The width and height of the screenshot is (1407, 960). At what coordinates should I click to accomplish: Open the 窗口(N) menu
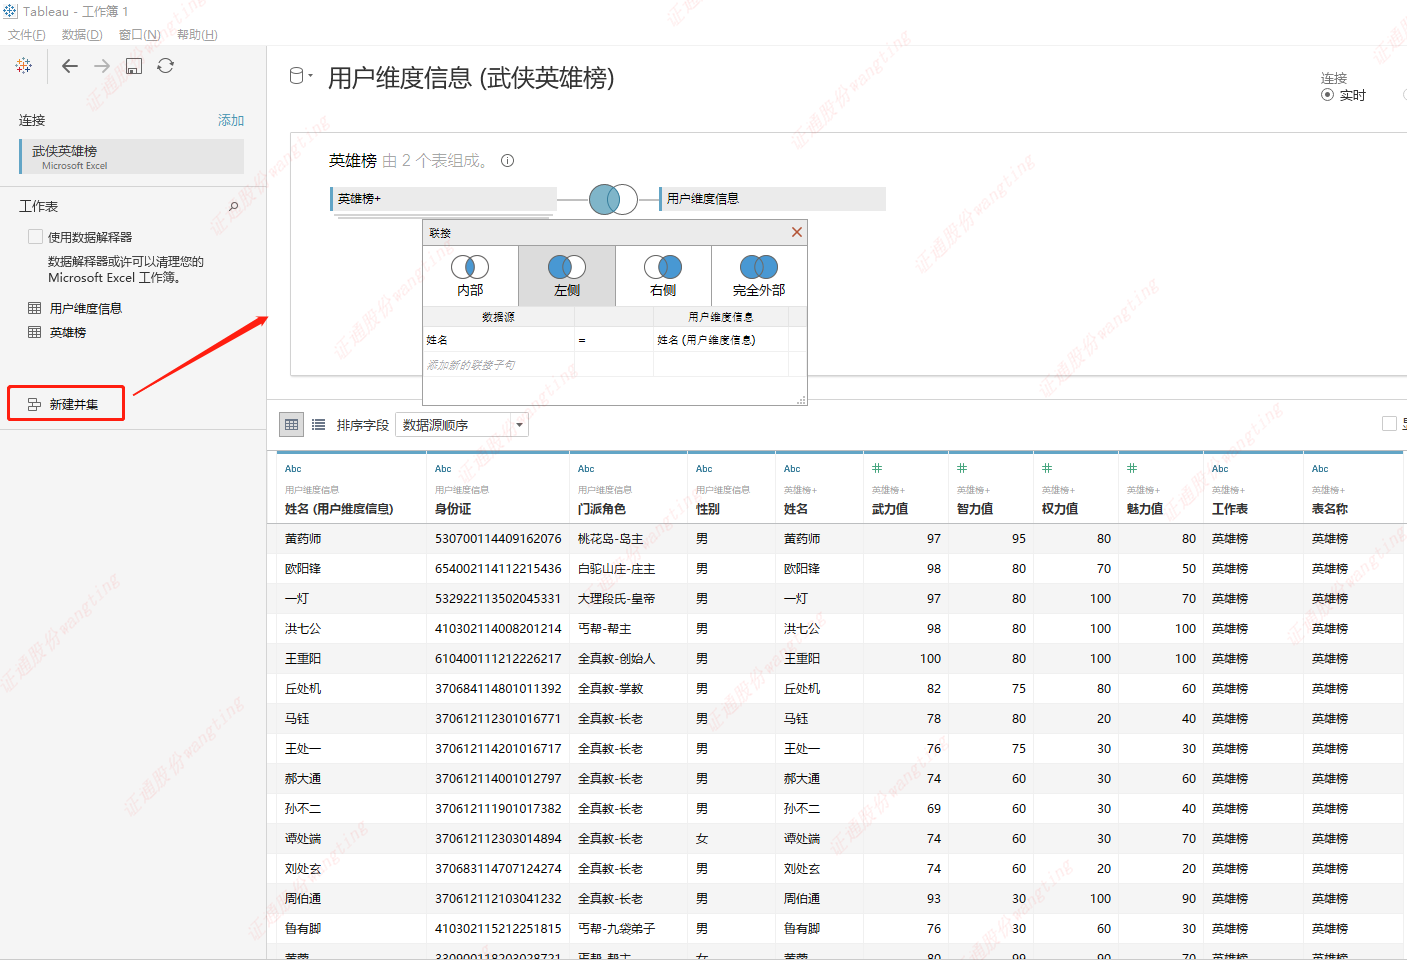click(140, 35)
